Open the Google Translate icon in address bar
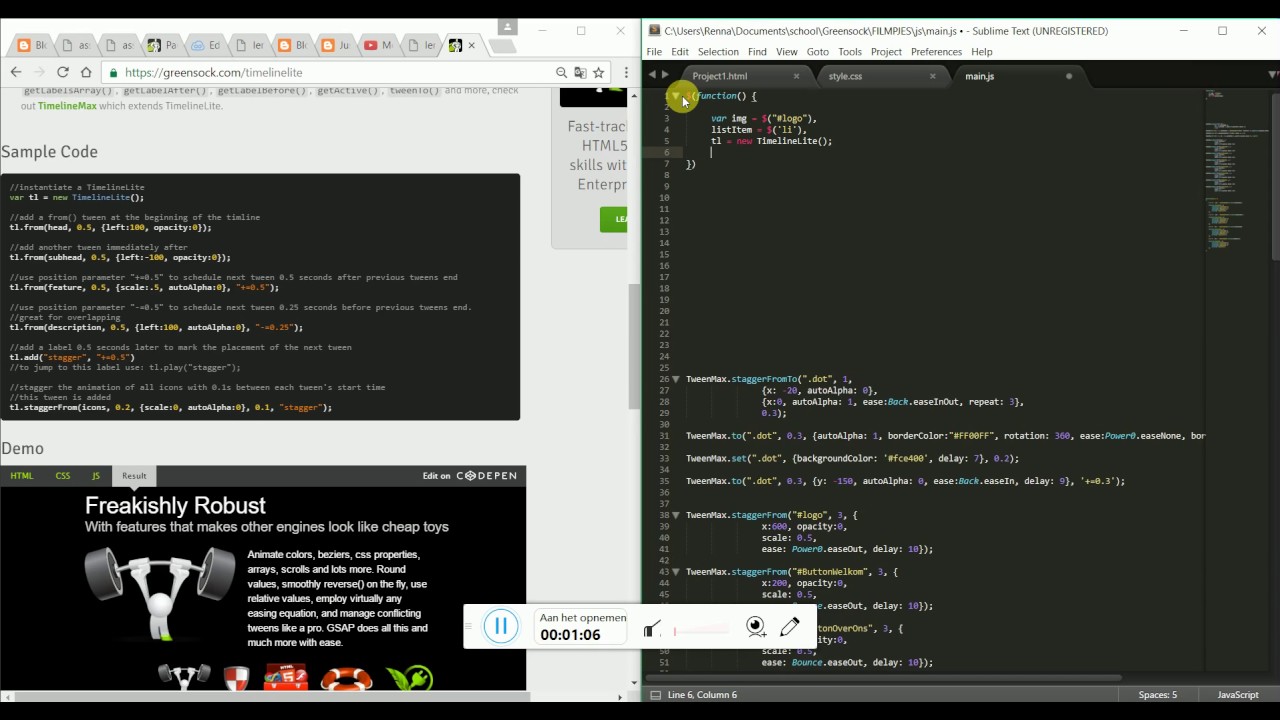 [580, 72]
